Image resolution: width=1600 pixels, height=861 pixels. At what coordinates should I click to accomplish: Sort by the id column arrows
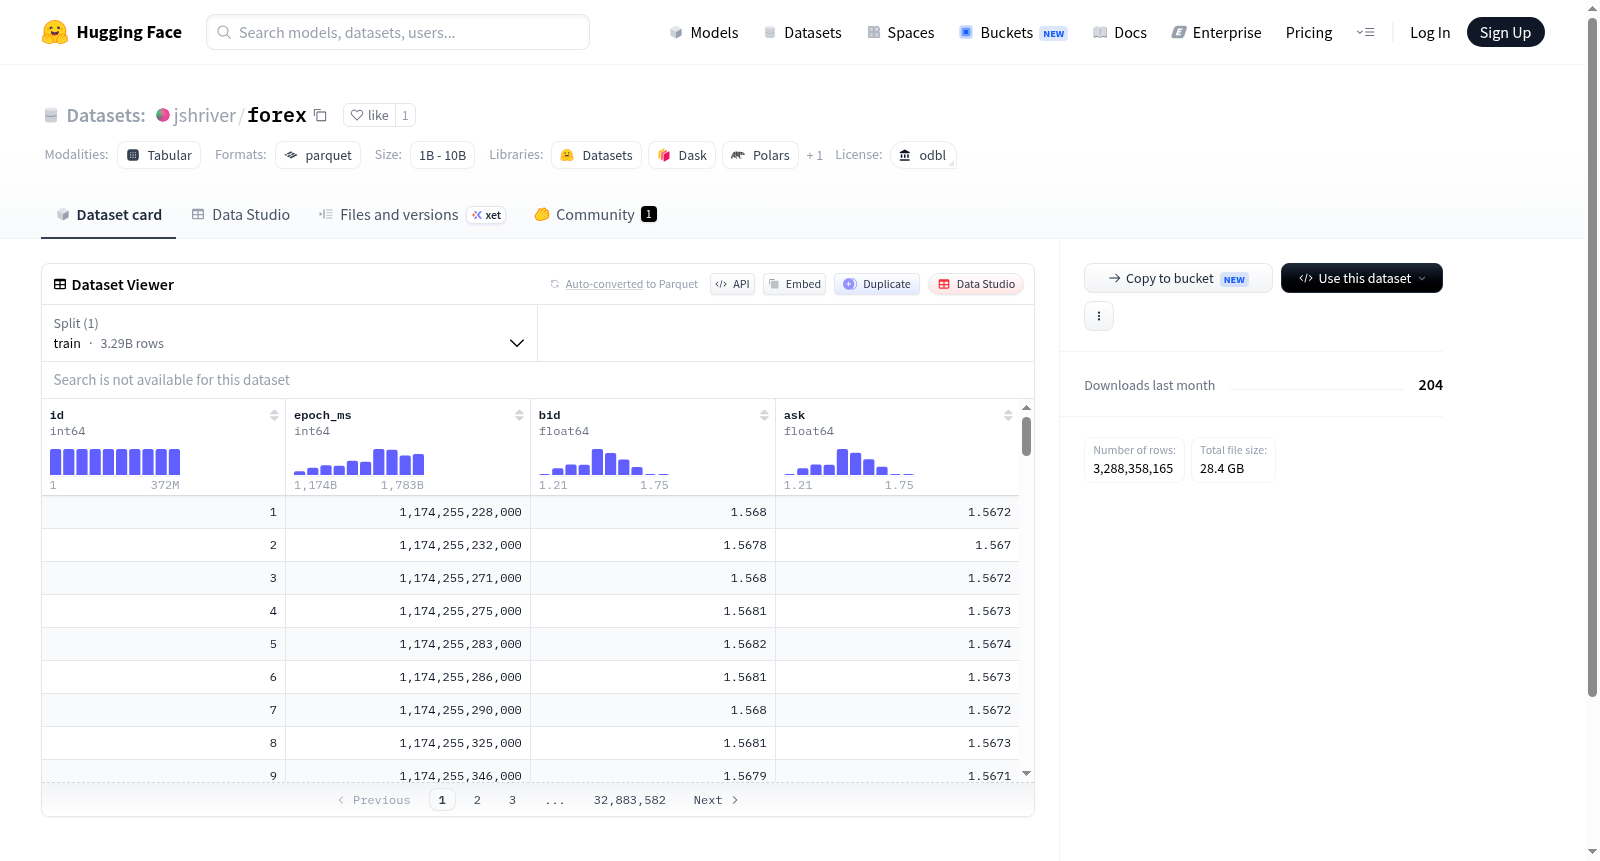(x=274, y=415)
